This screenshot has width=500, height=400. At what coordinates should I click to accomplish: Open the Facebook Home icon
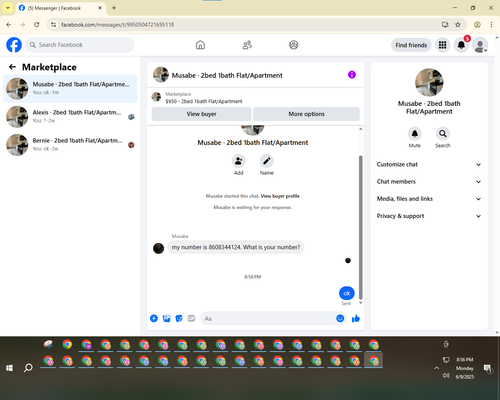[200, 45]
